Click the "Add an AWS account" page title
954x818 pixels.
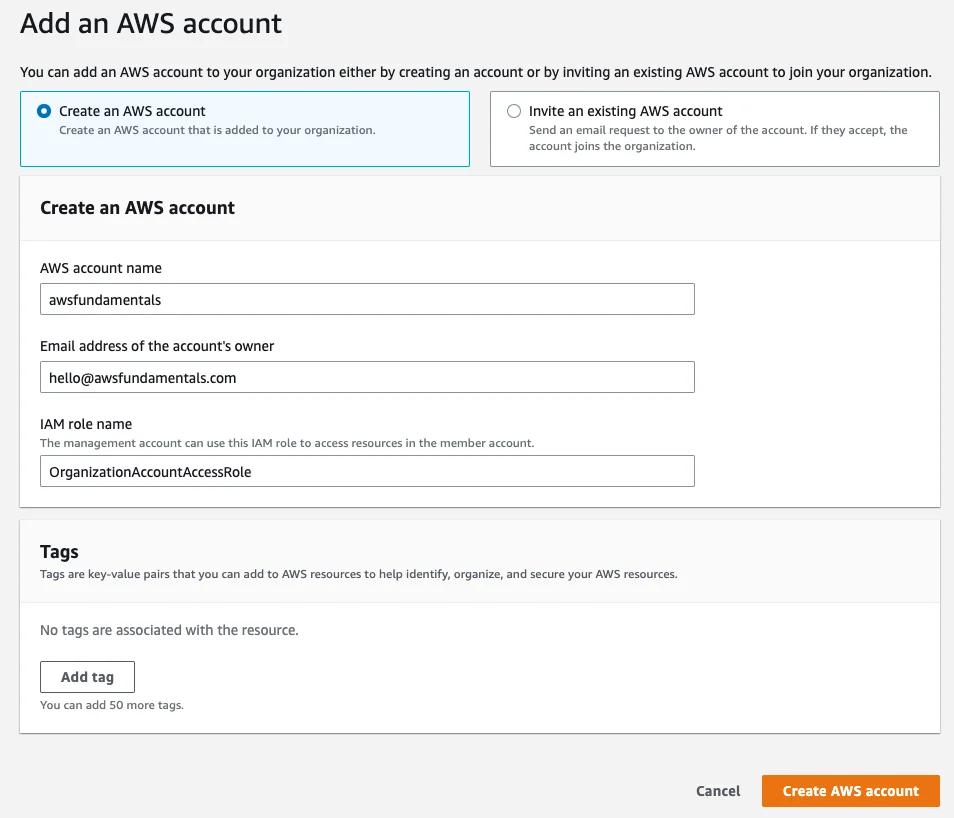click(151, 24)
